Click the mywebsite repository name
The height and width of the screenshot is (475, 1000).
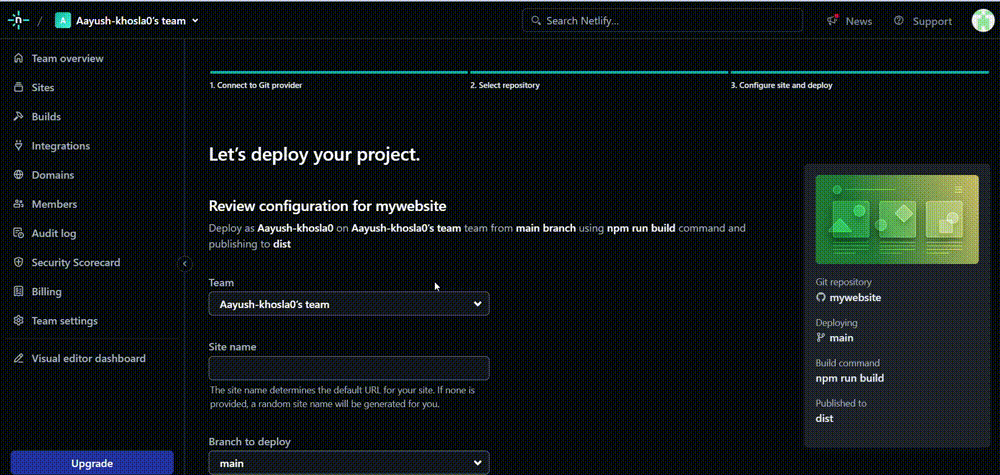(855, 297)
